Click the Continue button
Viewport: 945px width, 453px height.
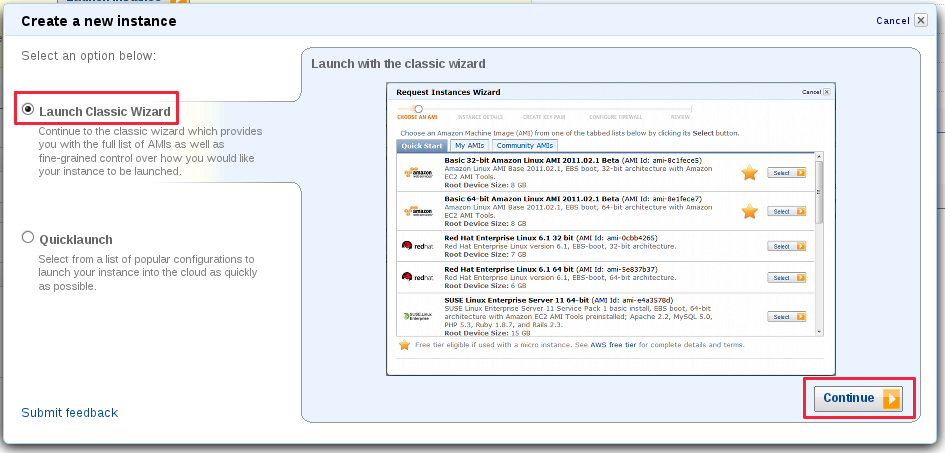coord(858,398)
